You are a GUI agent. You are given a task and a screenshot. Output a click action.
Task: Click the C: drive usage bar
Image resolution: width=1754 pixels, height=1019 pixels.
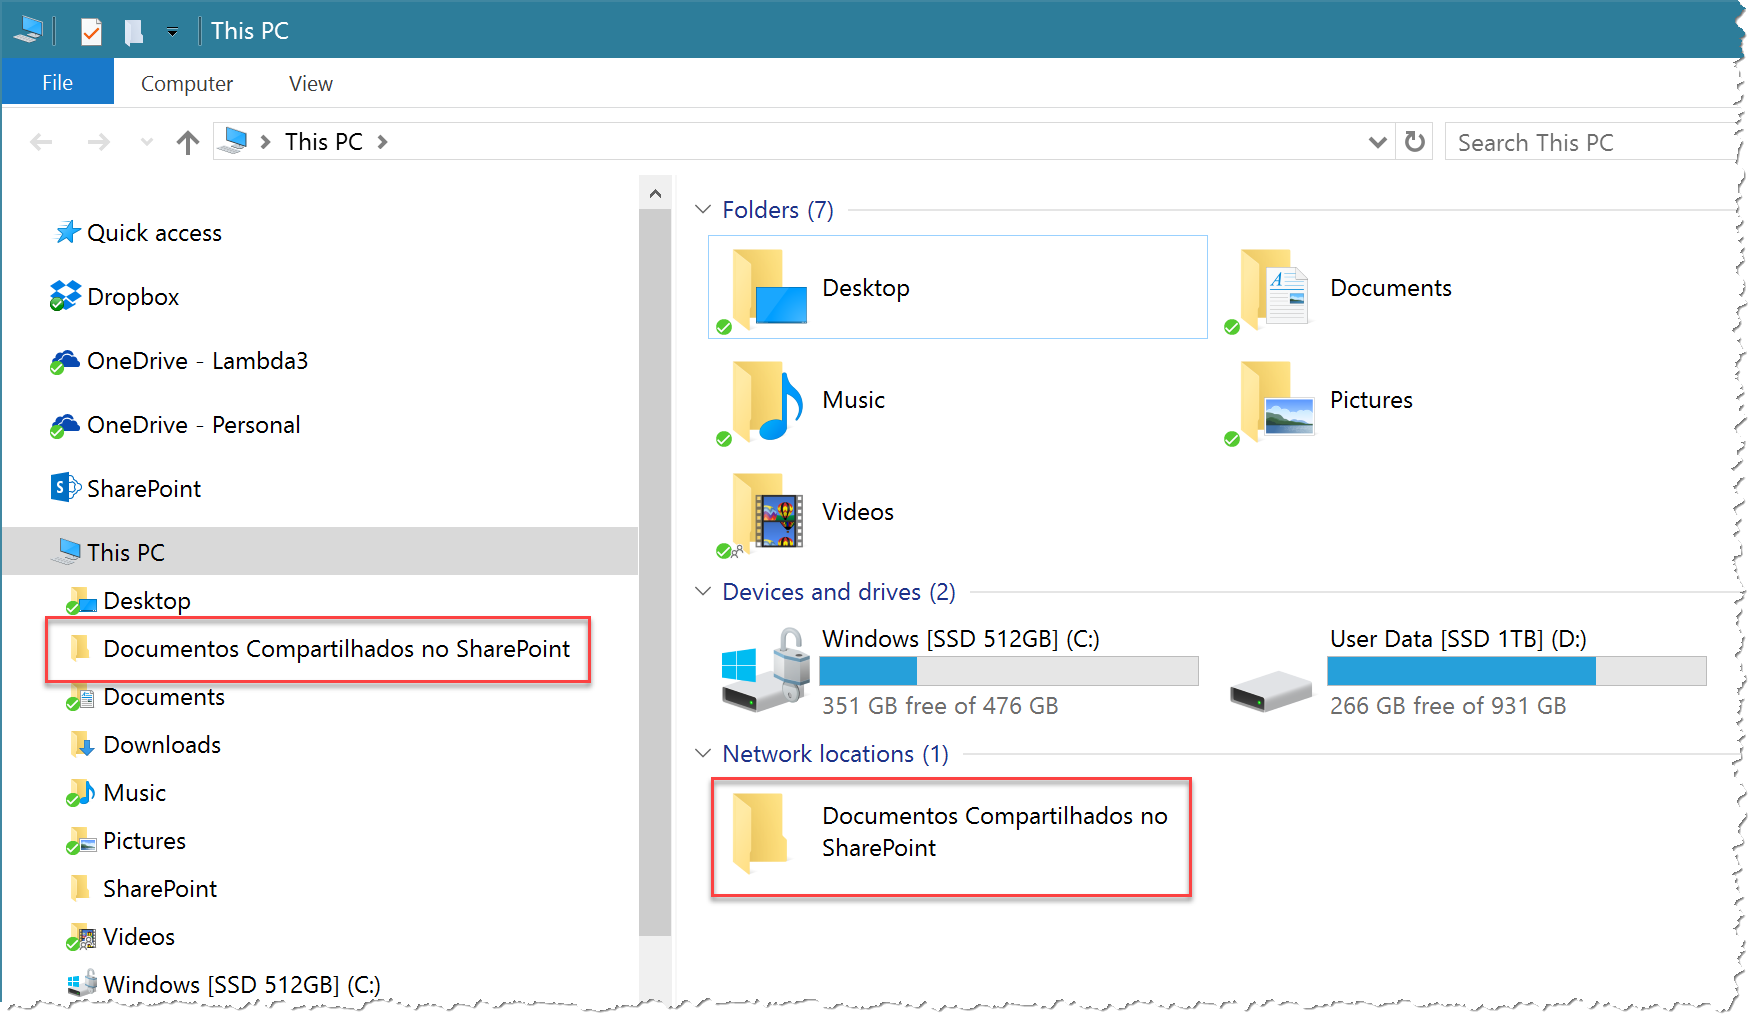tap(1009, 671)
